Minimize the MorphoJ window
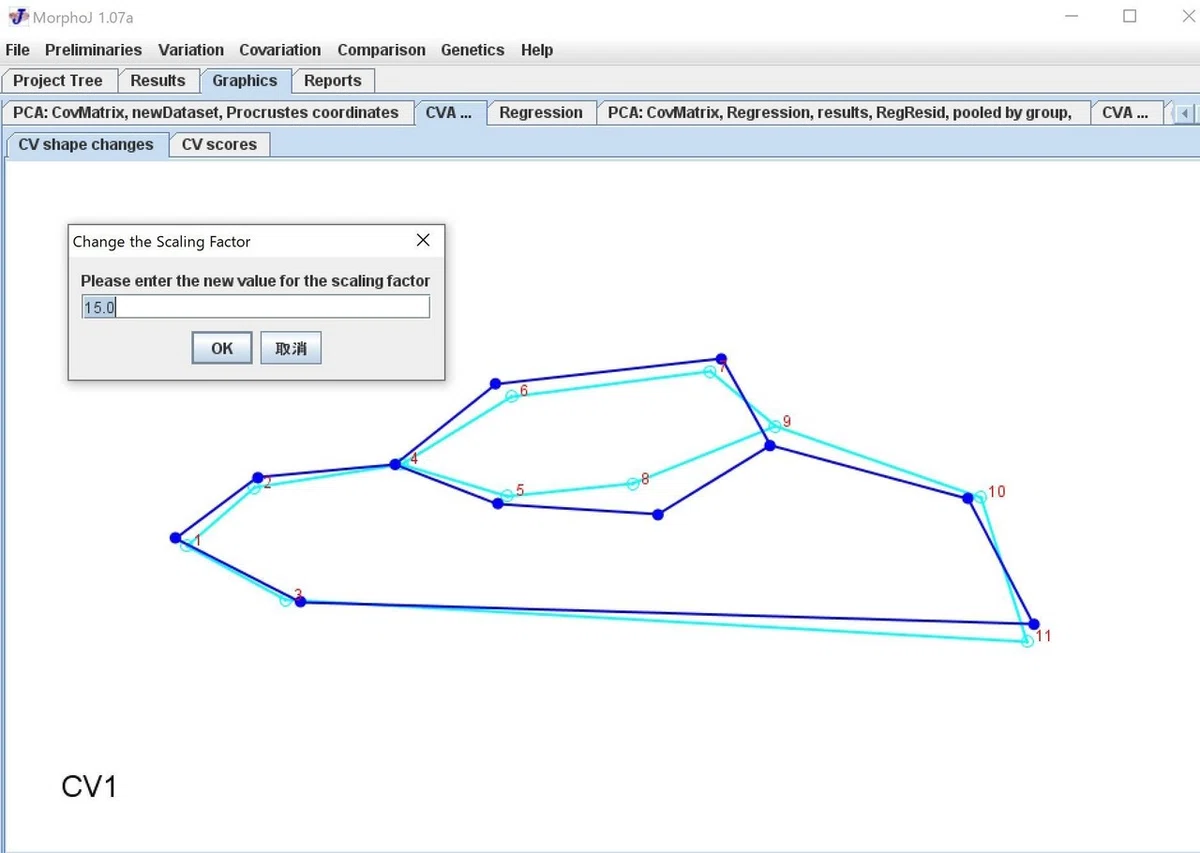Screen dimensions: 1200x853 tap(1073, 16)
